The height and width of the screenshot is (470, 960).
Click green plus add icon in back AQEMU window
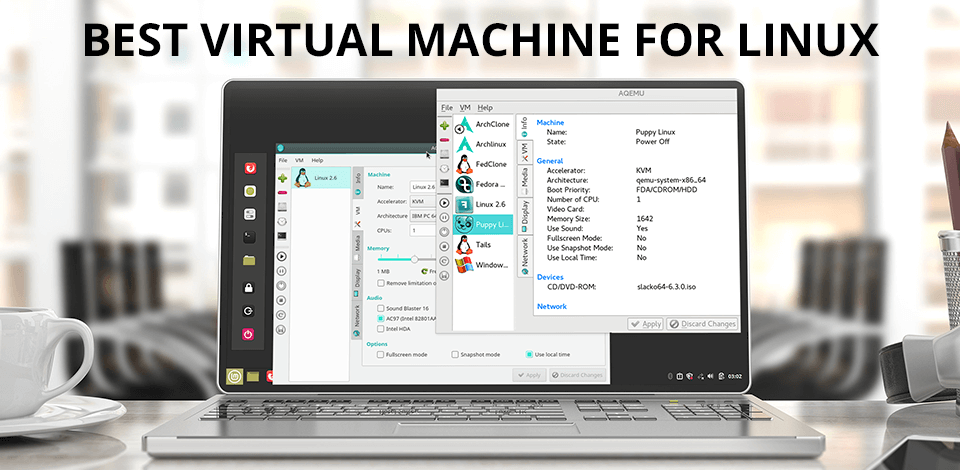(282, 179)
